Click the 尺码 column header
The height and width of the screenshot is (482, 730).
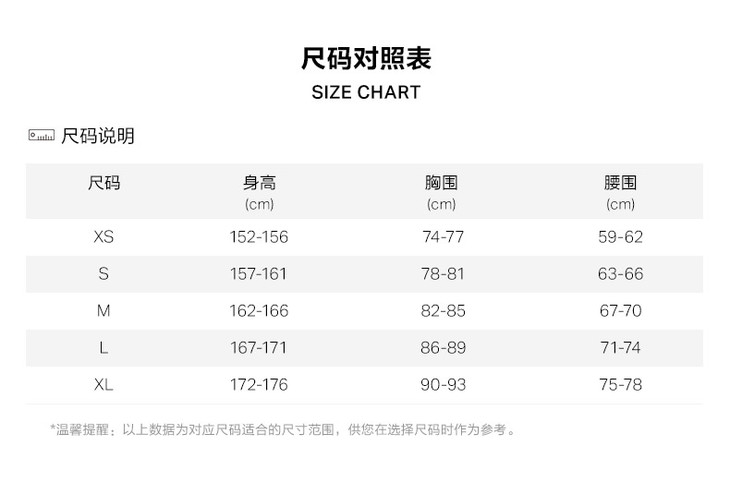104,183
